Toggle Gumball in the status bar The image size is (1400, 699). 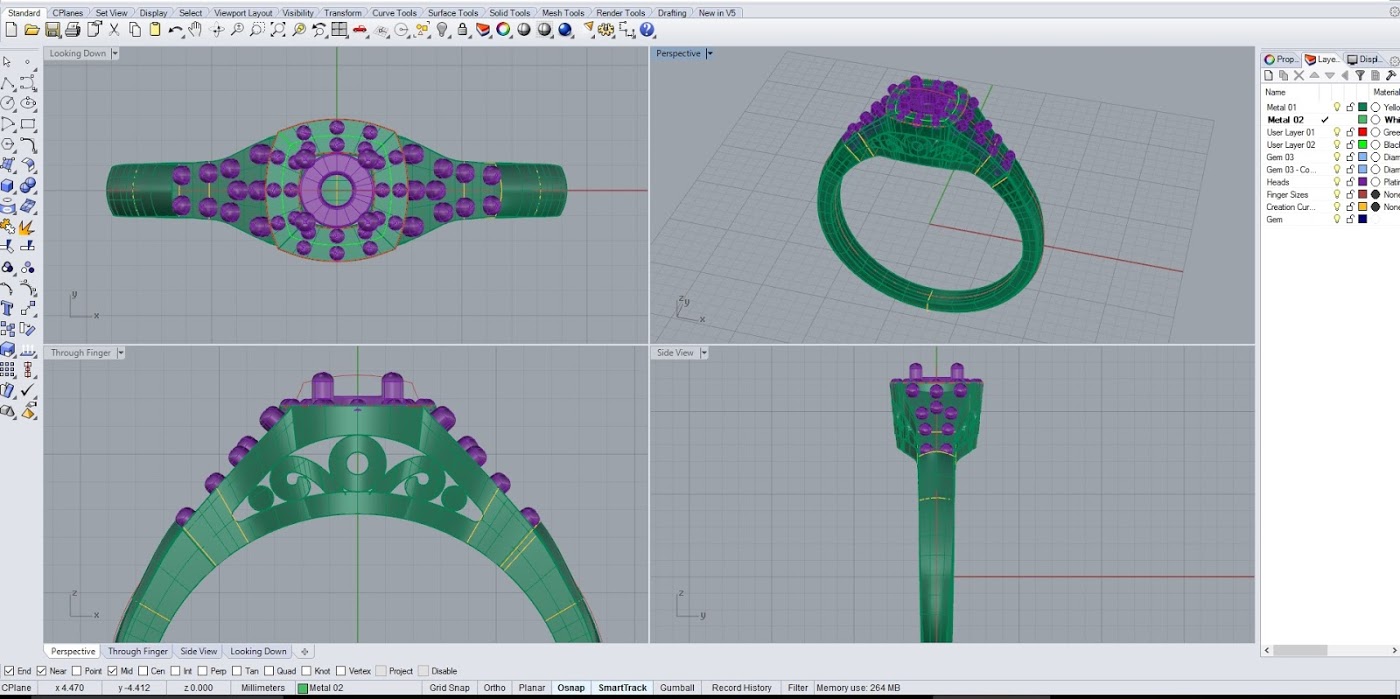[x=677, y=688]
